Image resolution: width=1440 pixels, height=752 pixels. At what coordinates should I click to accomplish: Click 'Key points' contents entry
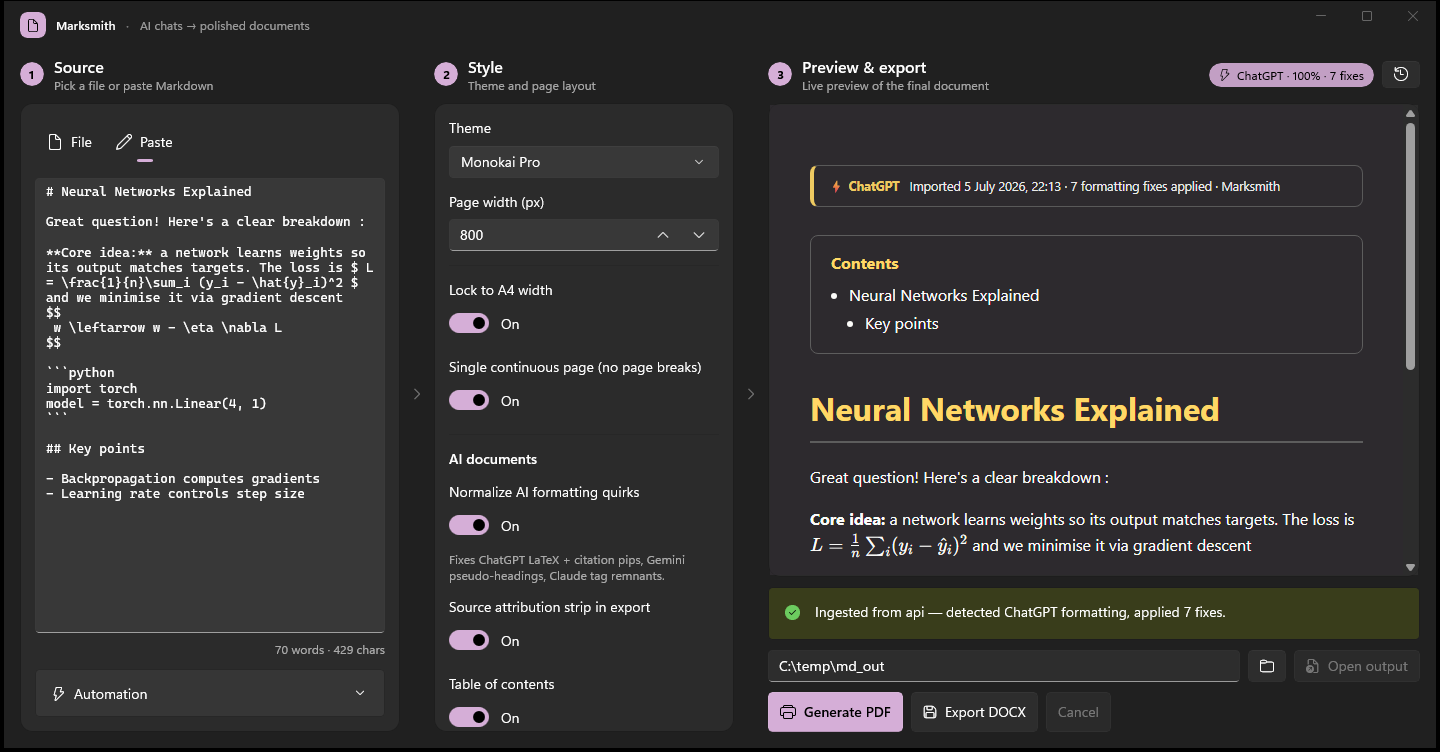pos(902,323)
